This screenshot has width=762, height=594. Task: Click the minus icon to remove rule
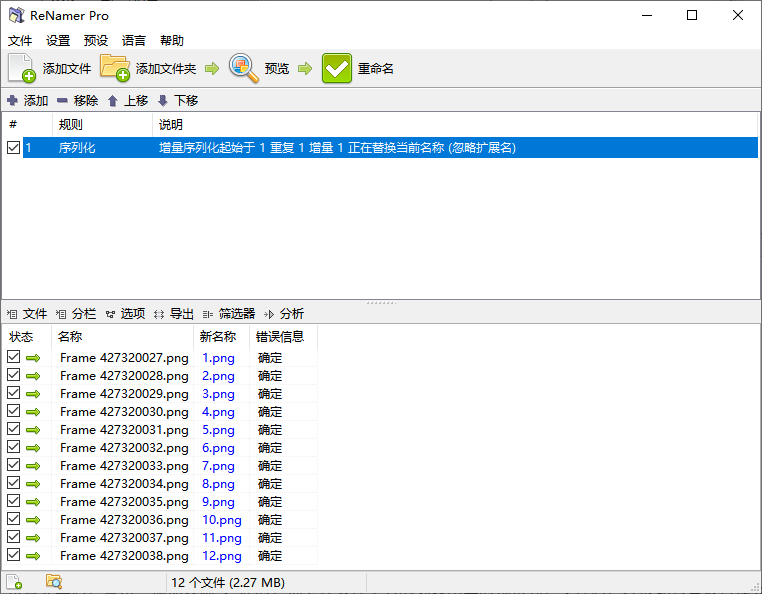[x=62, y=101]
